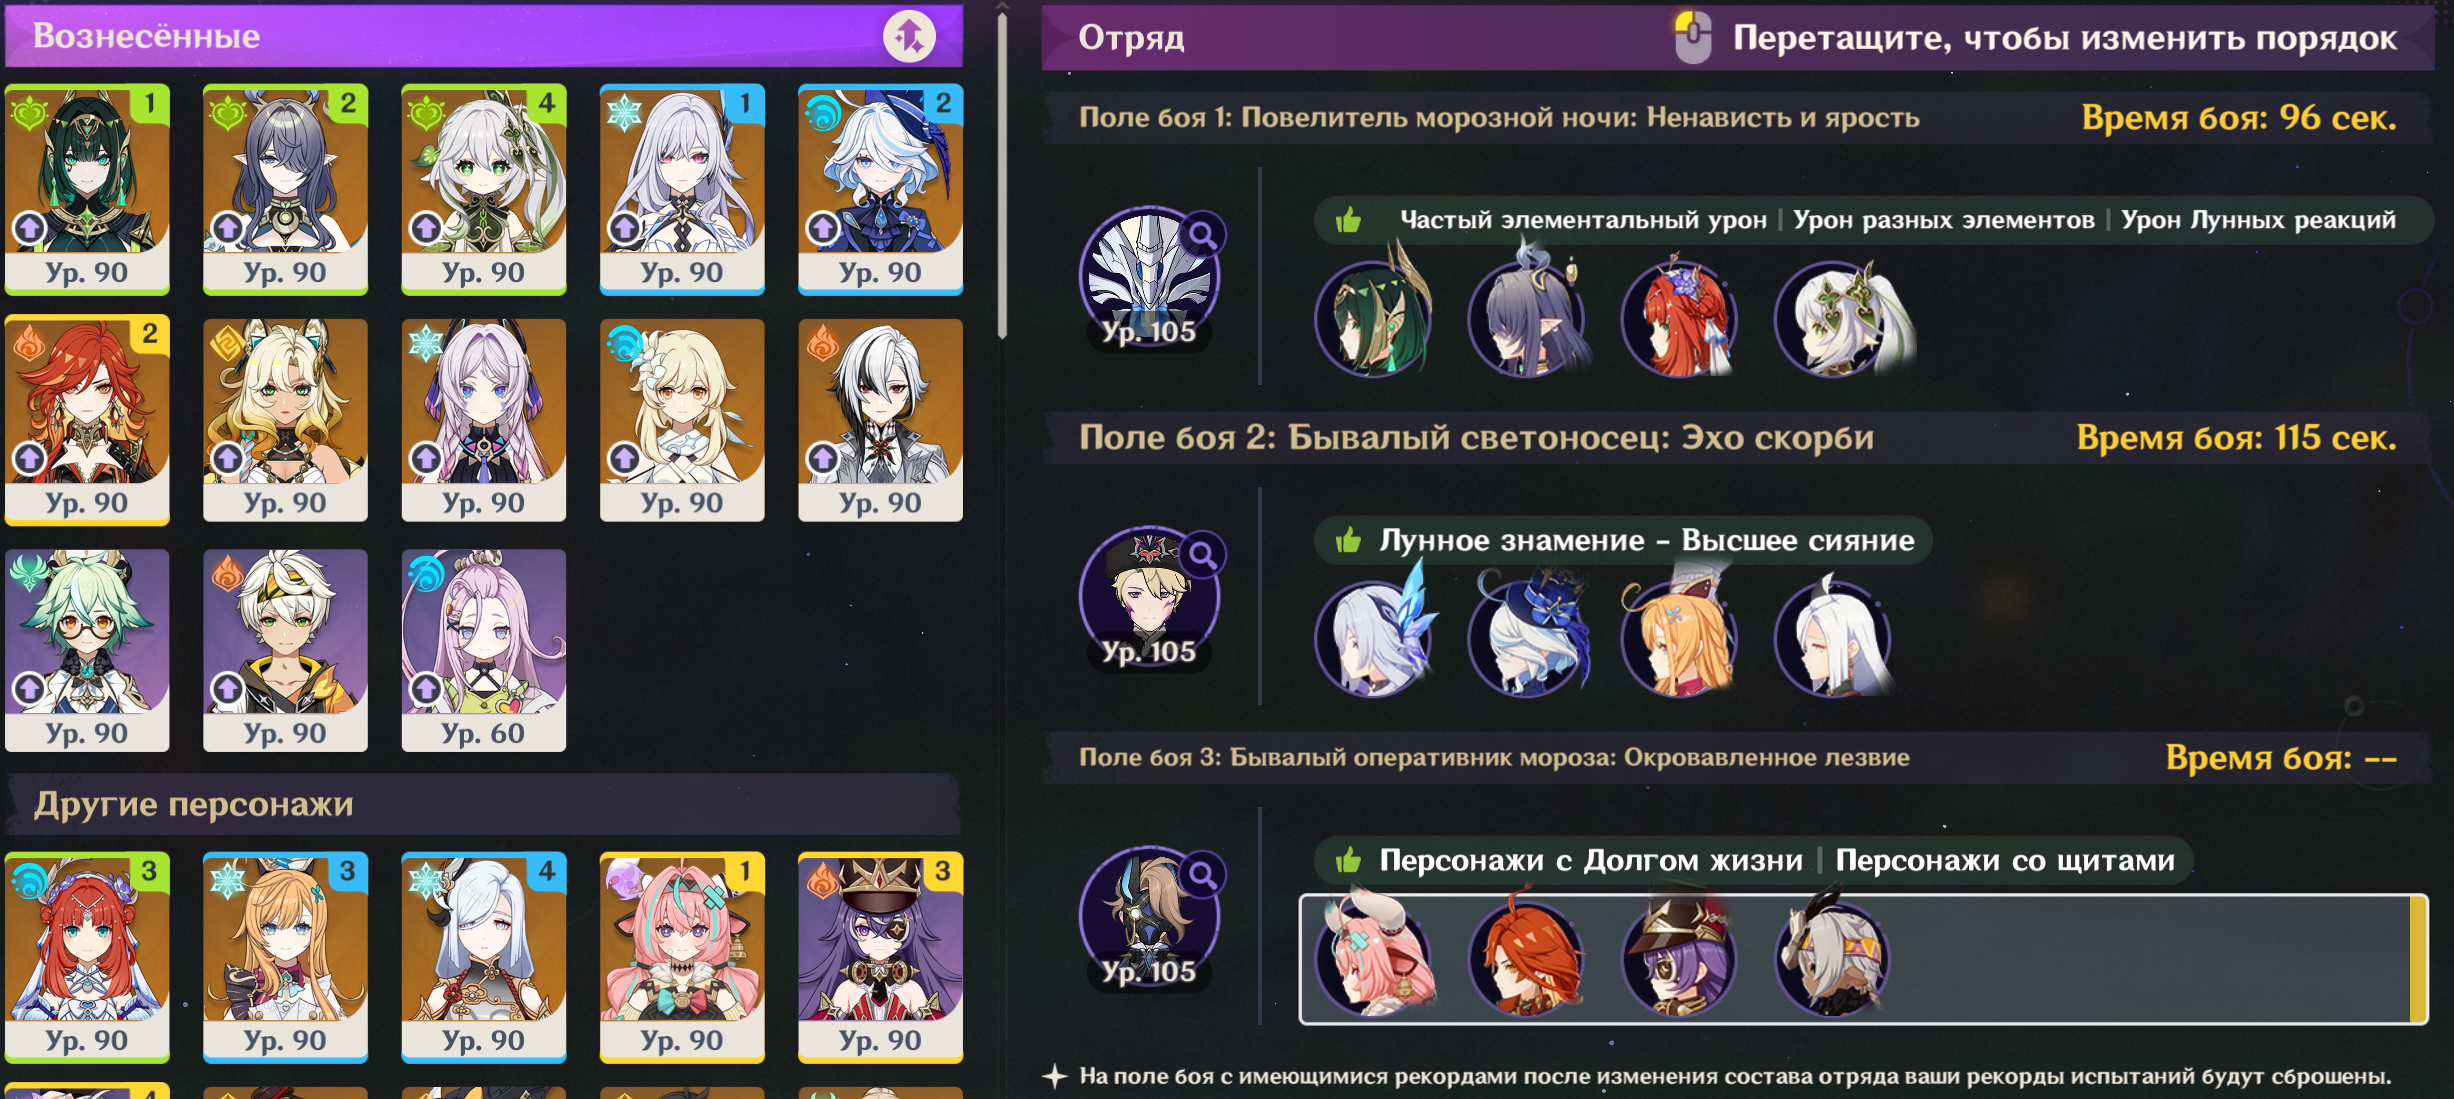2454x1099 pixels.
Task: Click Персонажи со щитами recommendation tag
Action: click(2005, 861)
